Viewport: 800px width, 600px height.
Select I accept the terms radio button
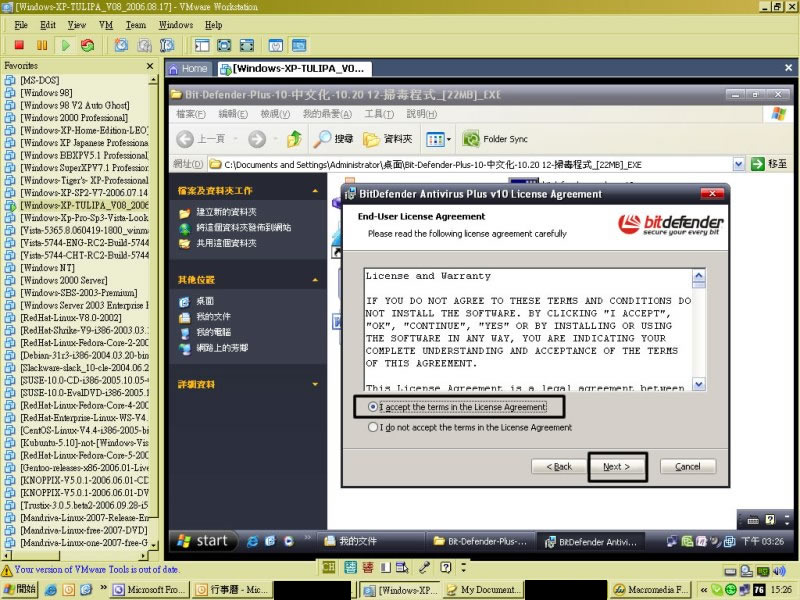(x=373, y=407)
